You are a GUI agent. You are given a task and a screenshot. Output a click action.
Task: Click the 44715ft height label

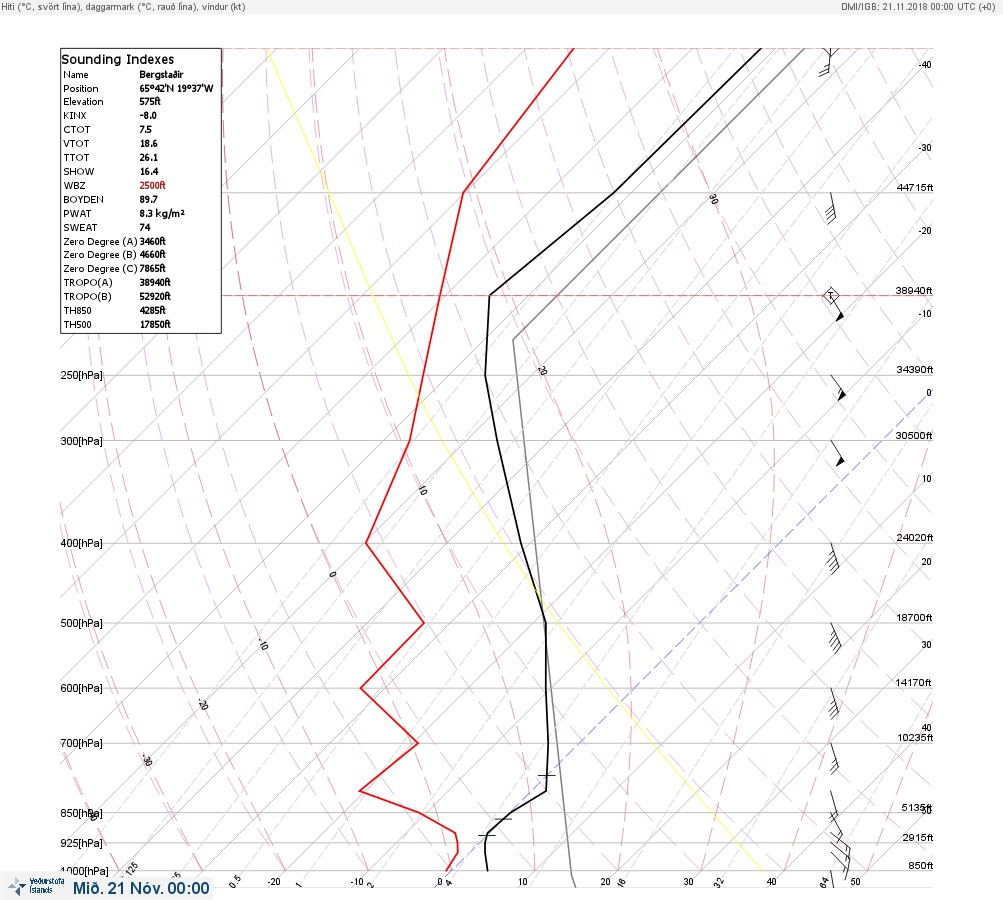pos(915,187)
